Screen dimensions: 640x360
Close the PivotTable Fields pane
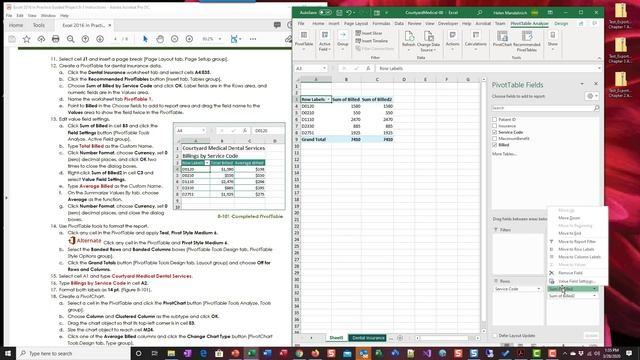(x=596, y=84)
